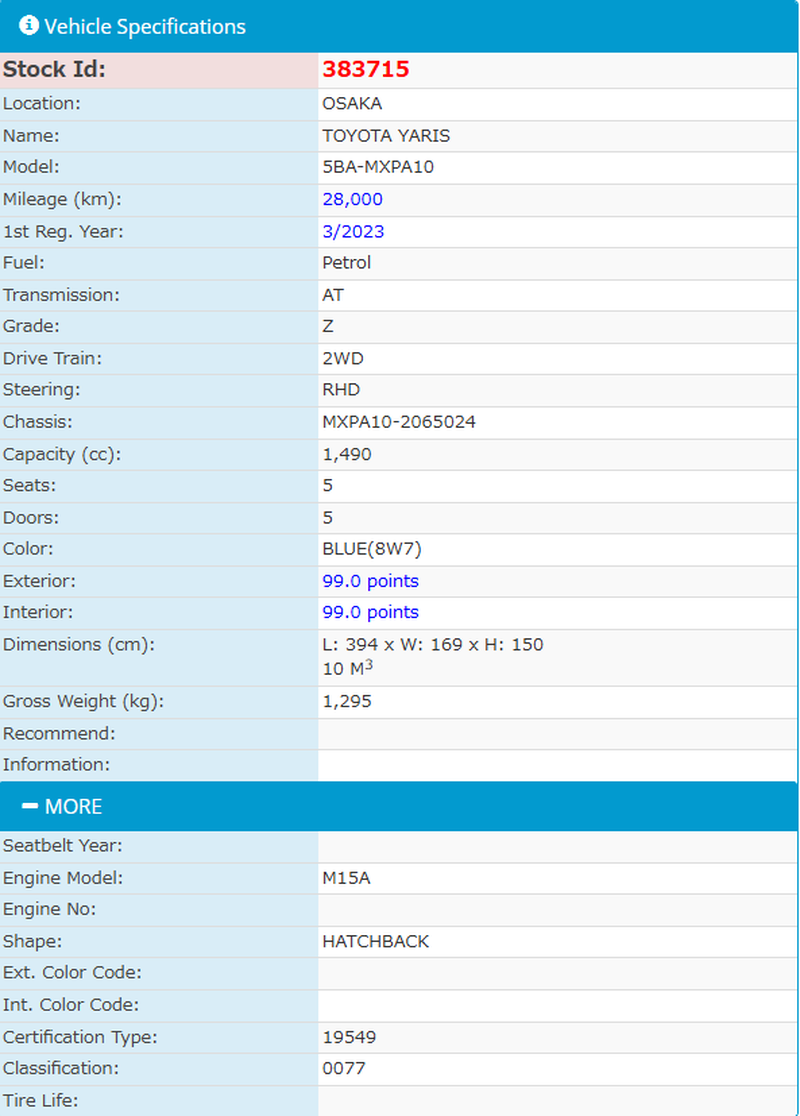This screenshot has height=1116, width=800.
Task: Click the Engine No: label
Action: [x=49, y=909]
